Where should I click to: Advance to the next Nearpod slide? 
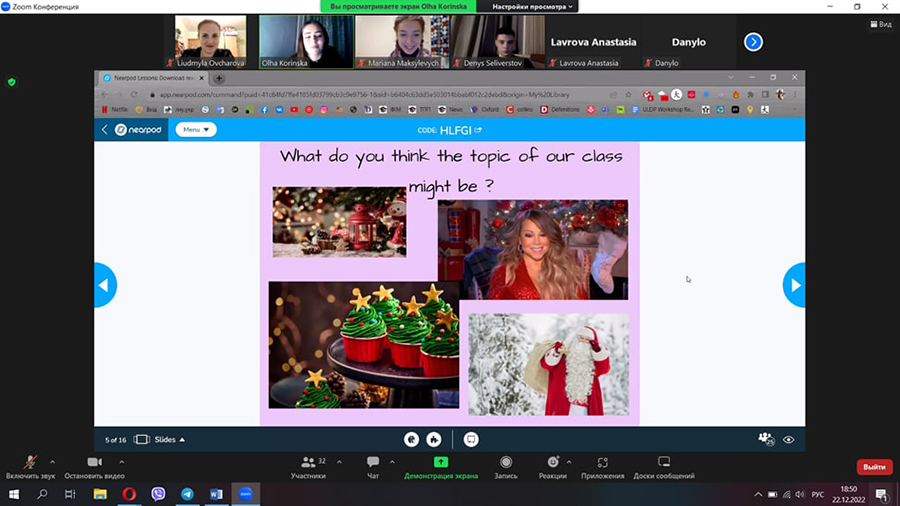pos(794,285)
